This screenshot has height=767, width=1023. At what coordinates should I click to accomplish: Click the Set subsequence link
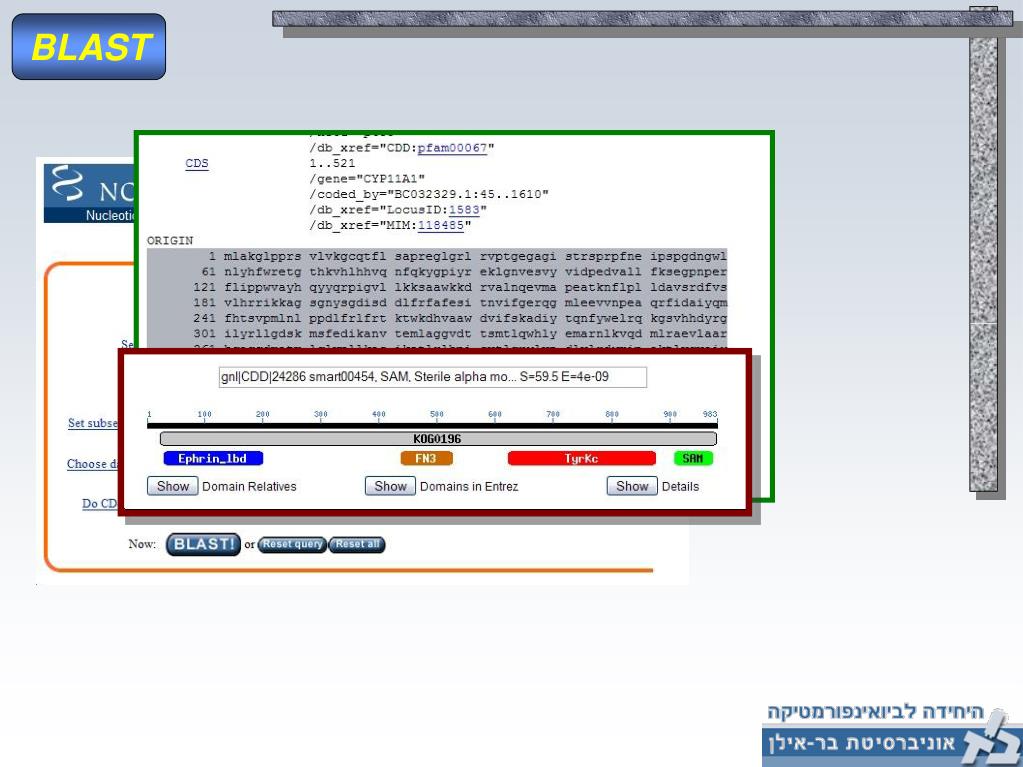tap(93, 423)
